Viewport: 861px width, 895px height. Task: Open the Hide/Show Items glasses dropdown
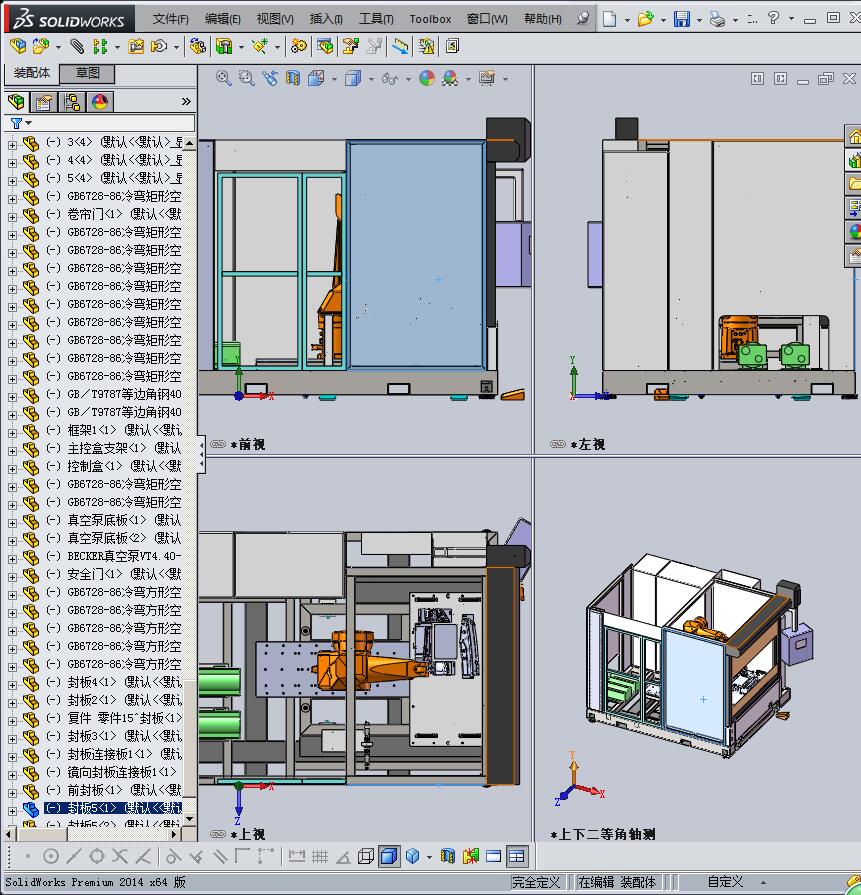(408, 79)
